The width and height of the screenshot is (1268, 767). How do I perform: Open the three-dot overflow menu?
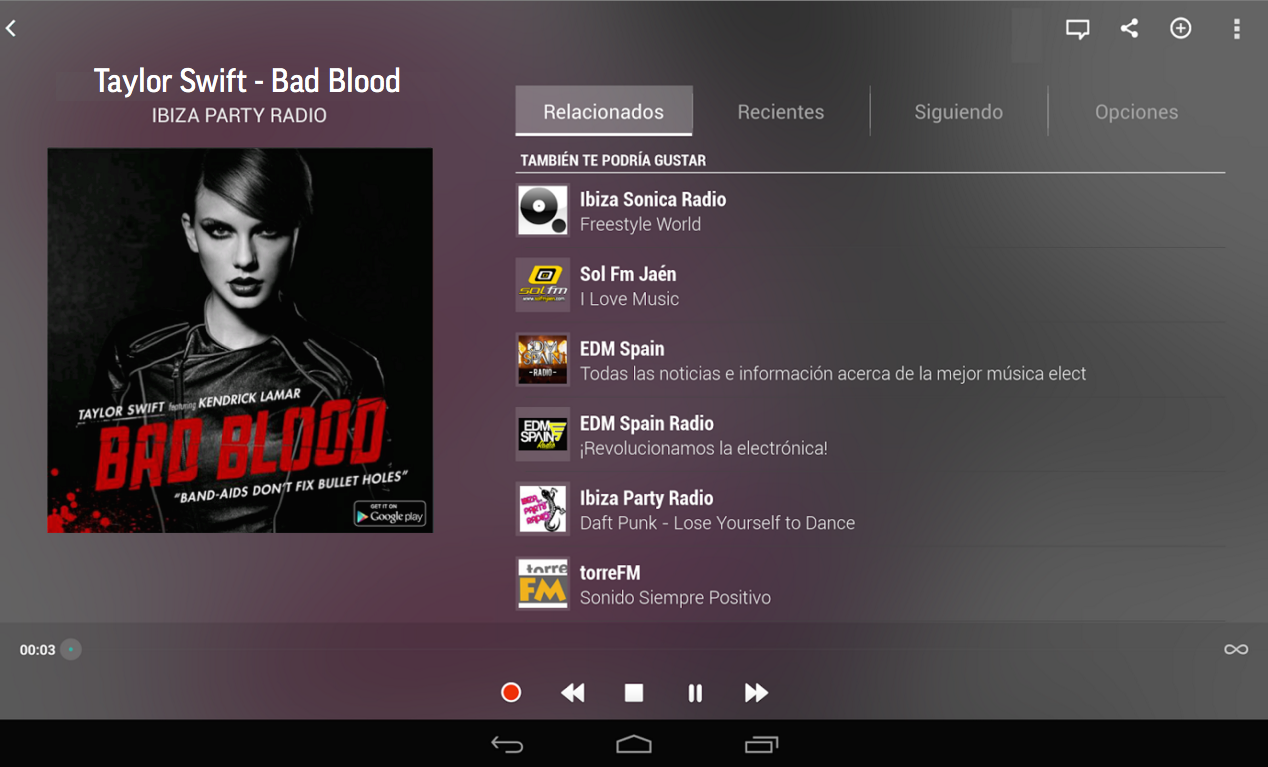[x=1237, y=29]
